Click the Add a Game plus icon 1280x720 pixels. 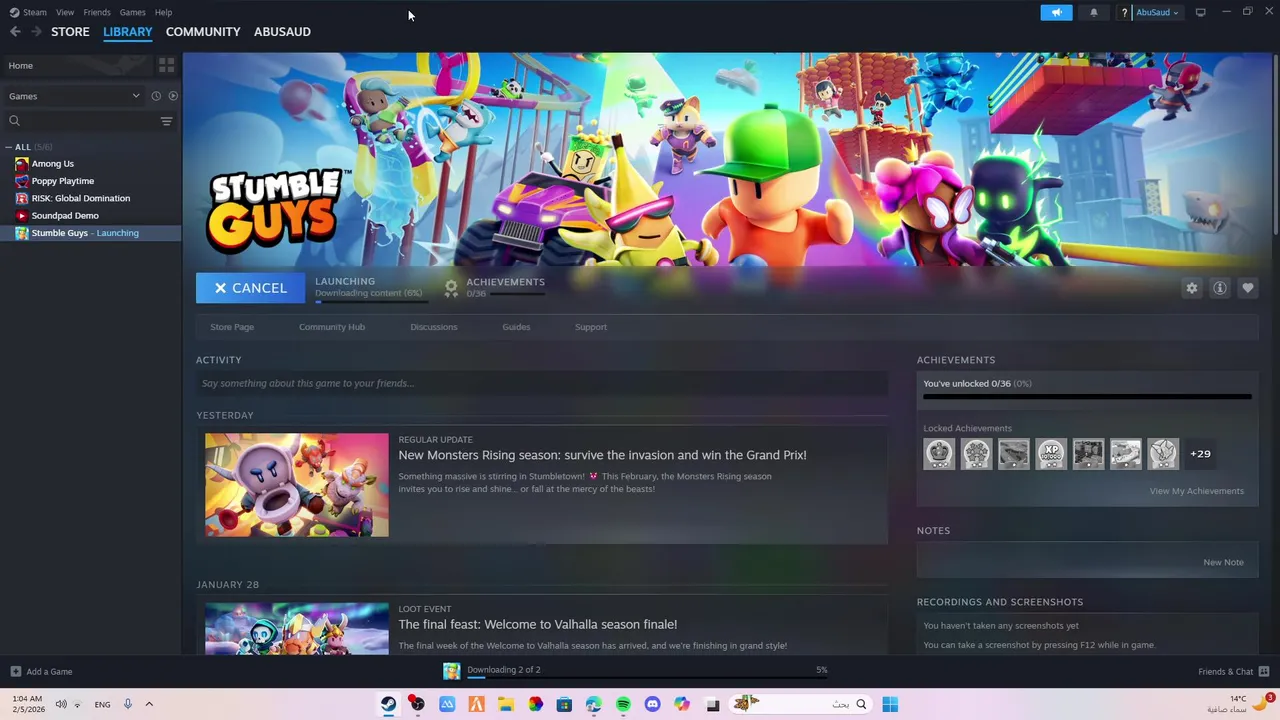click(x=15, y=671)
